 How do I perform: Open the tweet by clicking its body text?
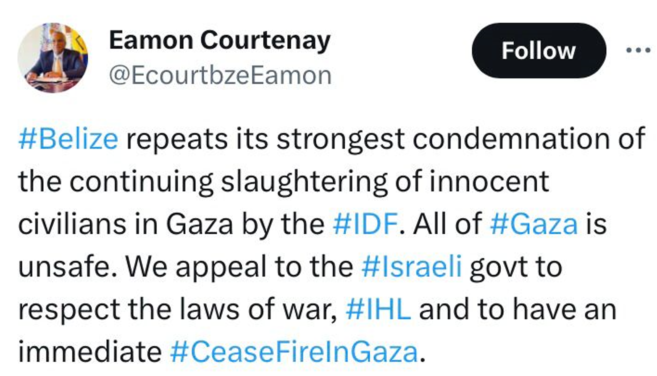click(x=331, y=245)
